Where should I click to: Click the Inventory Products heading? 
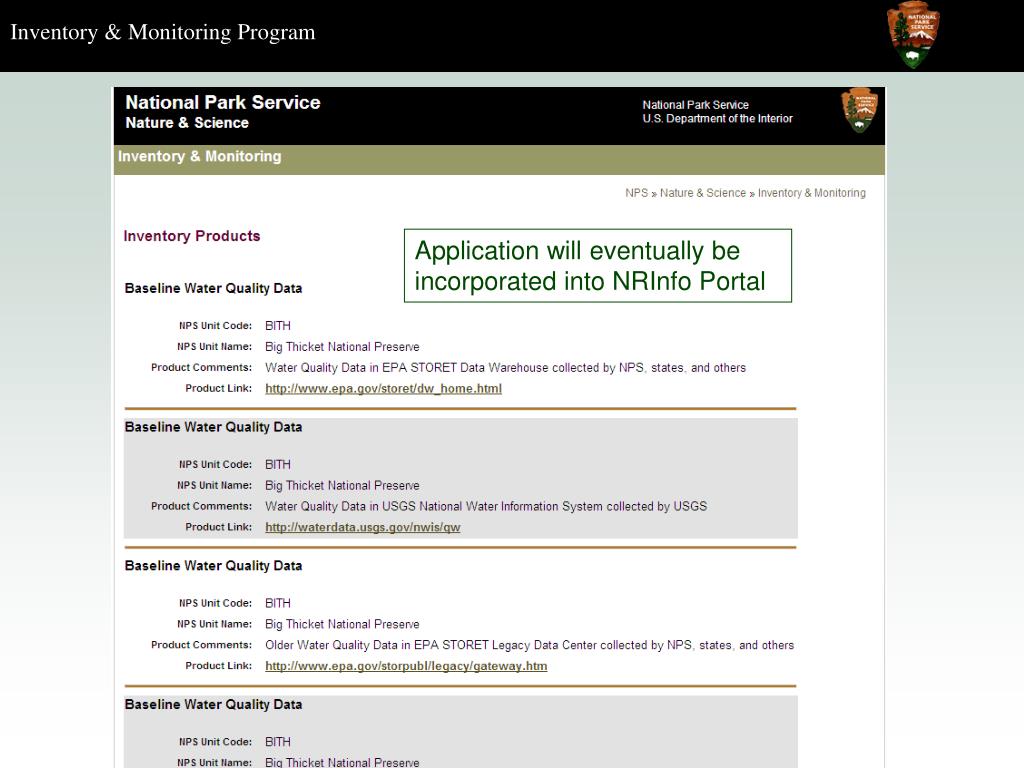(x=192, y=236)
